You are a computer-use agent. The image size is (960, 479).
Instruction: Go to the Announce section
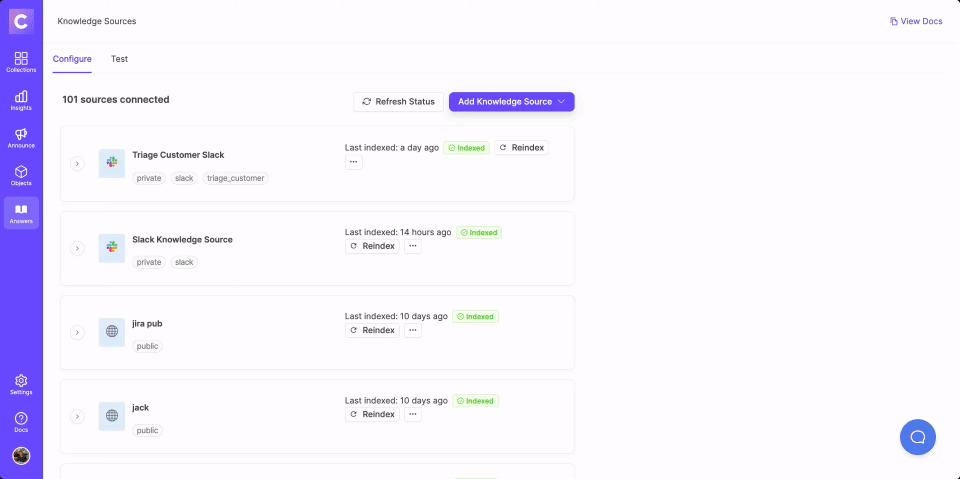(21, 138)
